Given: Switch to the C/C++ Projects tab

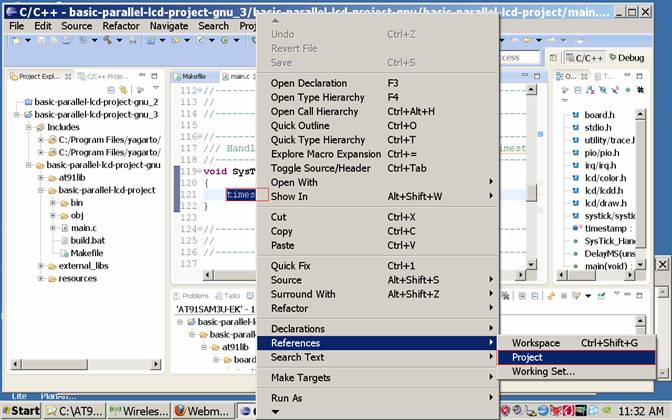Looking at the screenshot, I should click(103, 76).
